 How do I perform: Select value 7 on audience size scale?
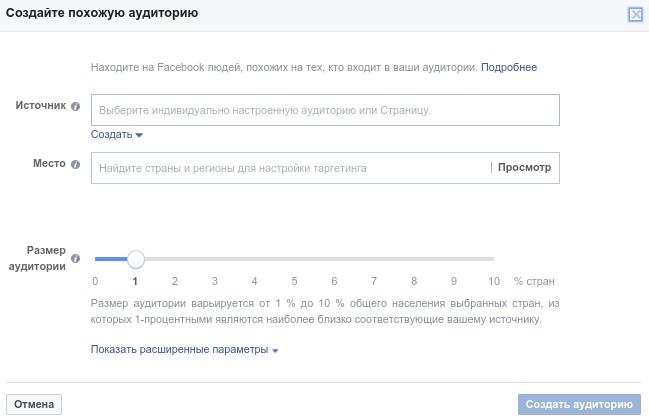coord(374,281)
